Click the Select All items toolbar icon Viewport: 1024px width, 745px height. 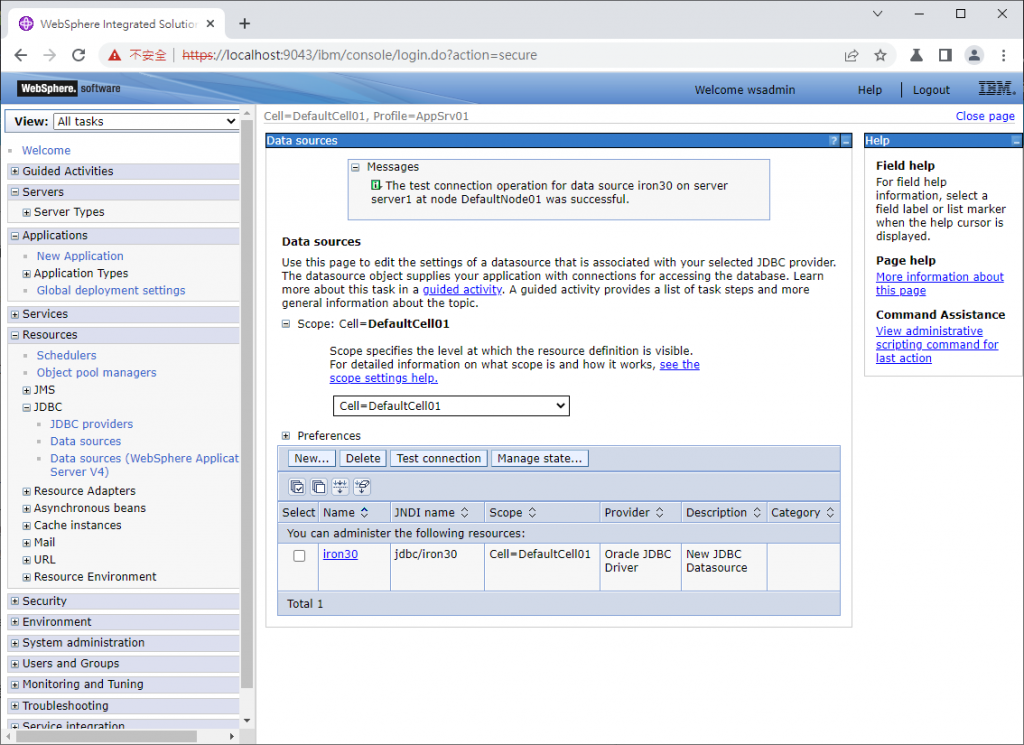coord(297,486)
